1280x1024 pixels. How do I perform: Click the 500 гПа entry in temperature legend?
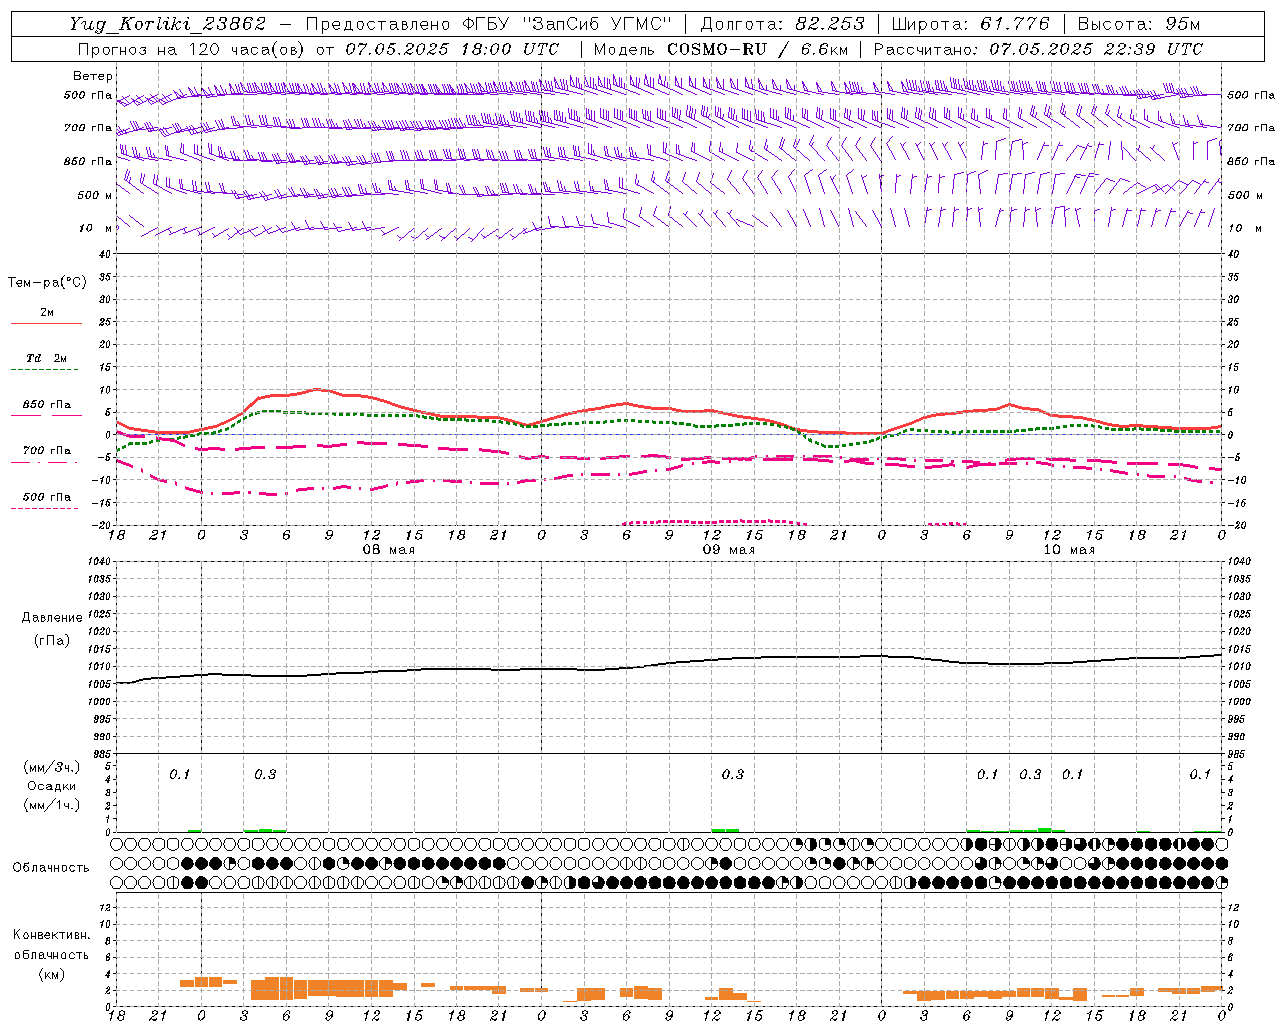(47, 497)
